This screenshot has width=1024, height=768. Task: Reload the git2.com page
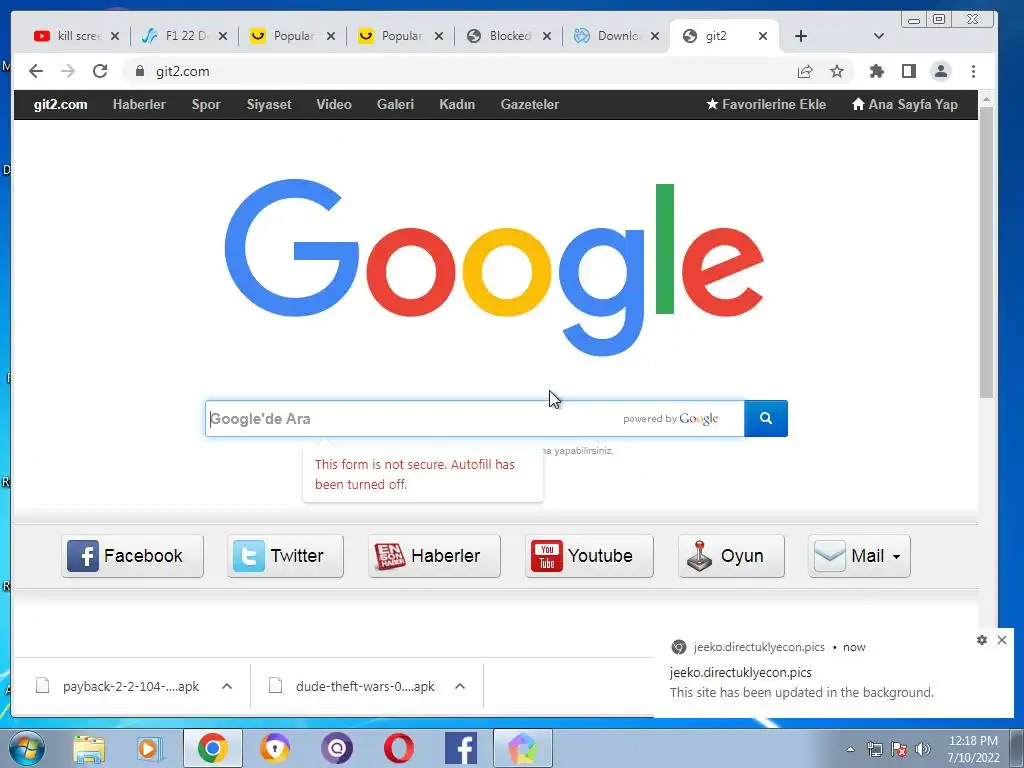tap(100, 71)
